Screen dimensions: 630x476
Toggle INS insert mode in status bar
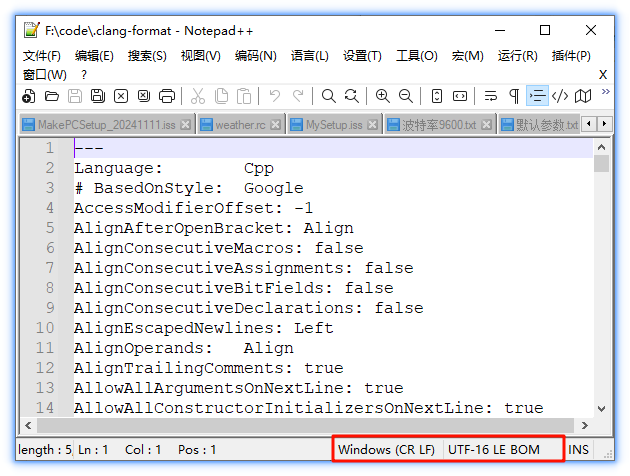pyautogui.click(x=578, y=449)
